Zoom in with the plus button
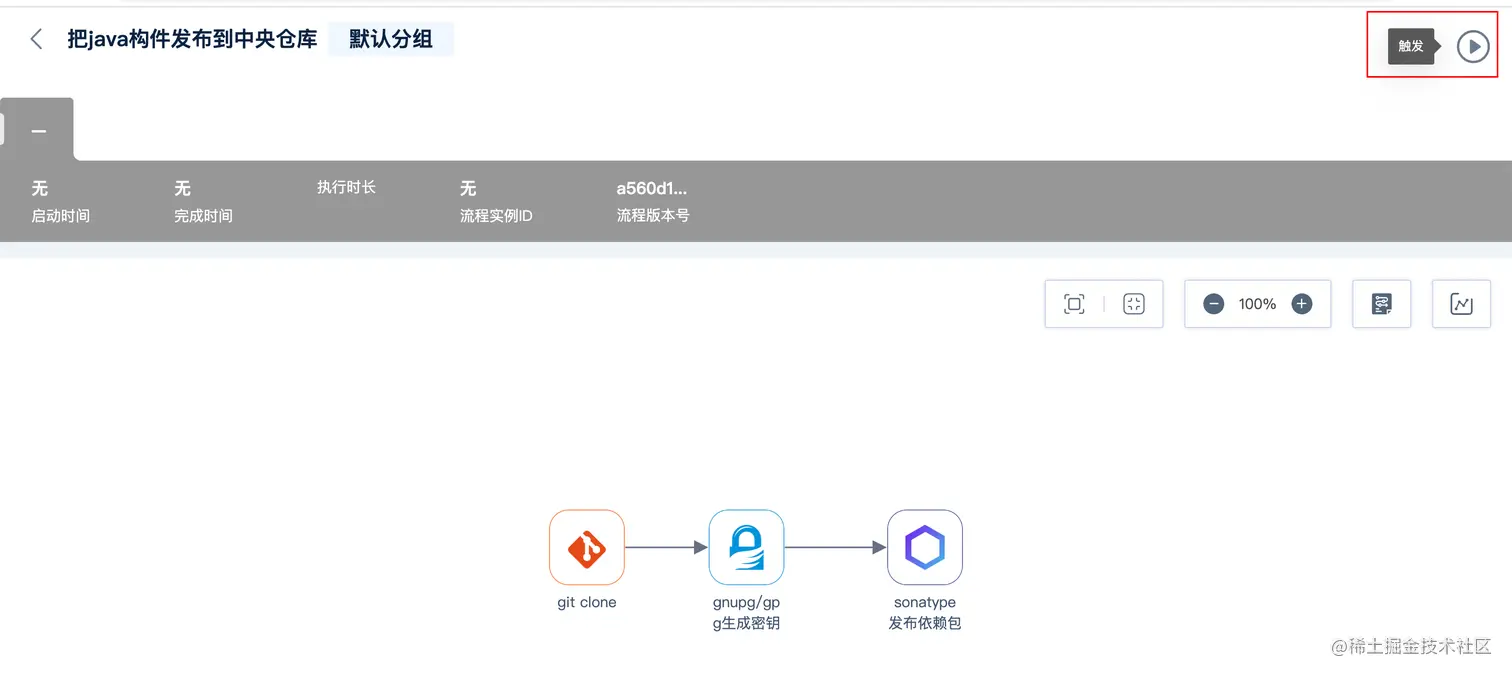This screenshot has height=677, width=1512. click(1301, 304)
